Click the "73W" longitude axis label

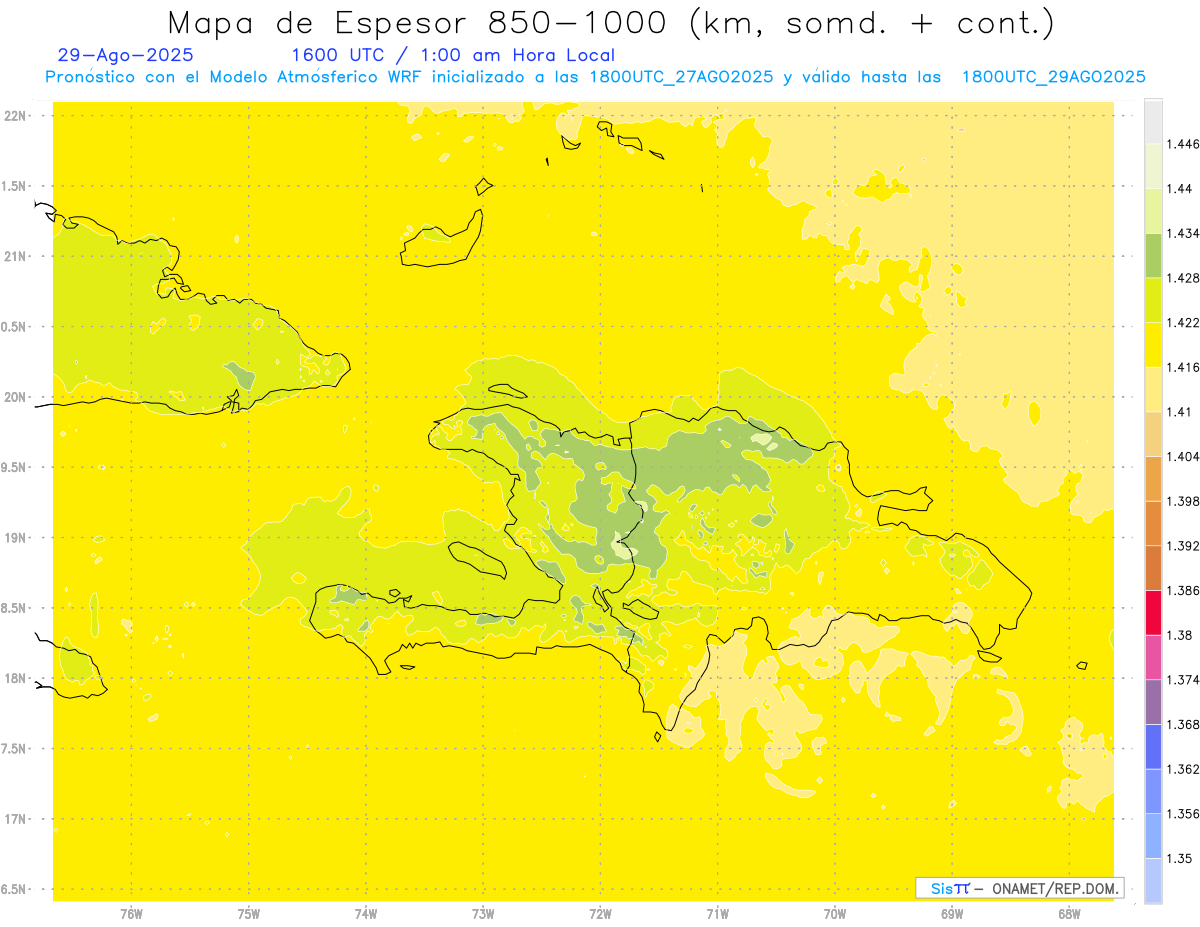click(x=483, y=914)
